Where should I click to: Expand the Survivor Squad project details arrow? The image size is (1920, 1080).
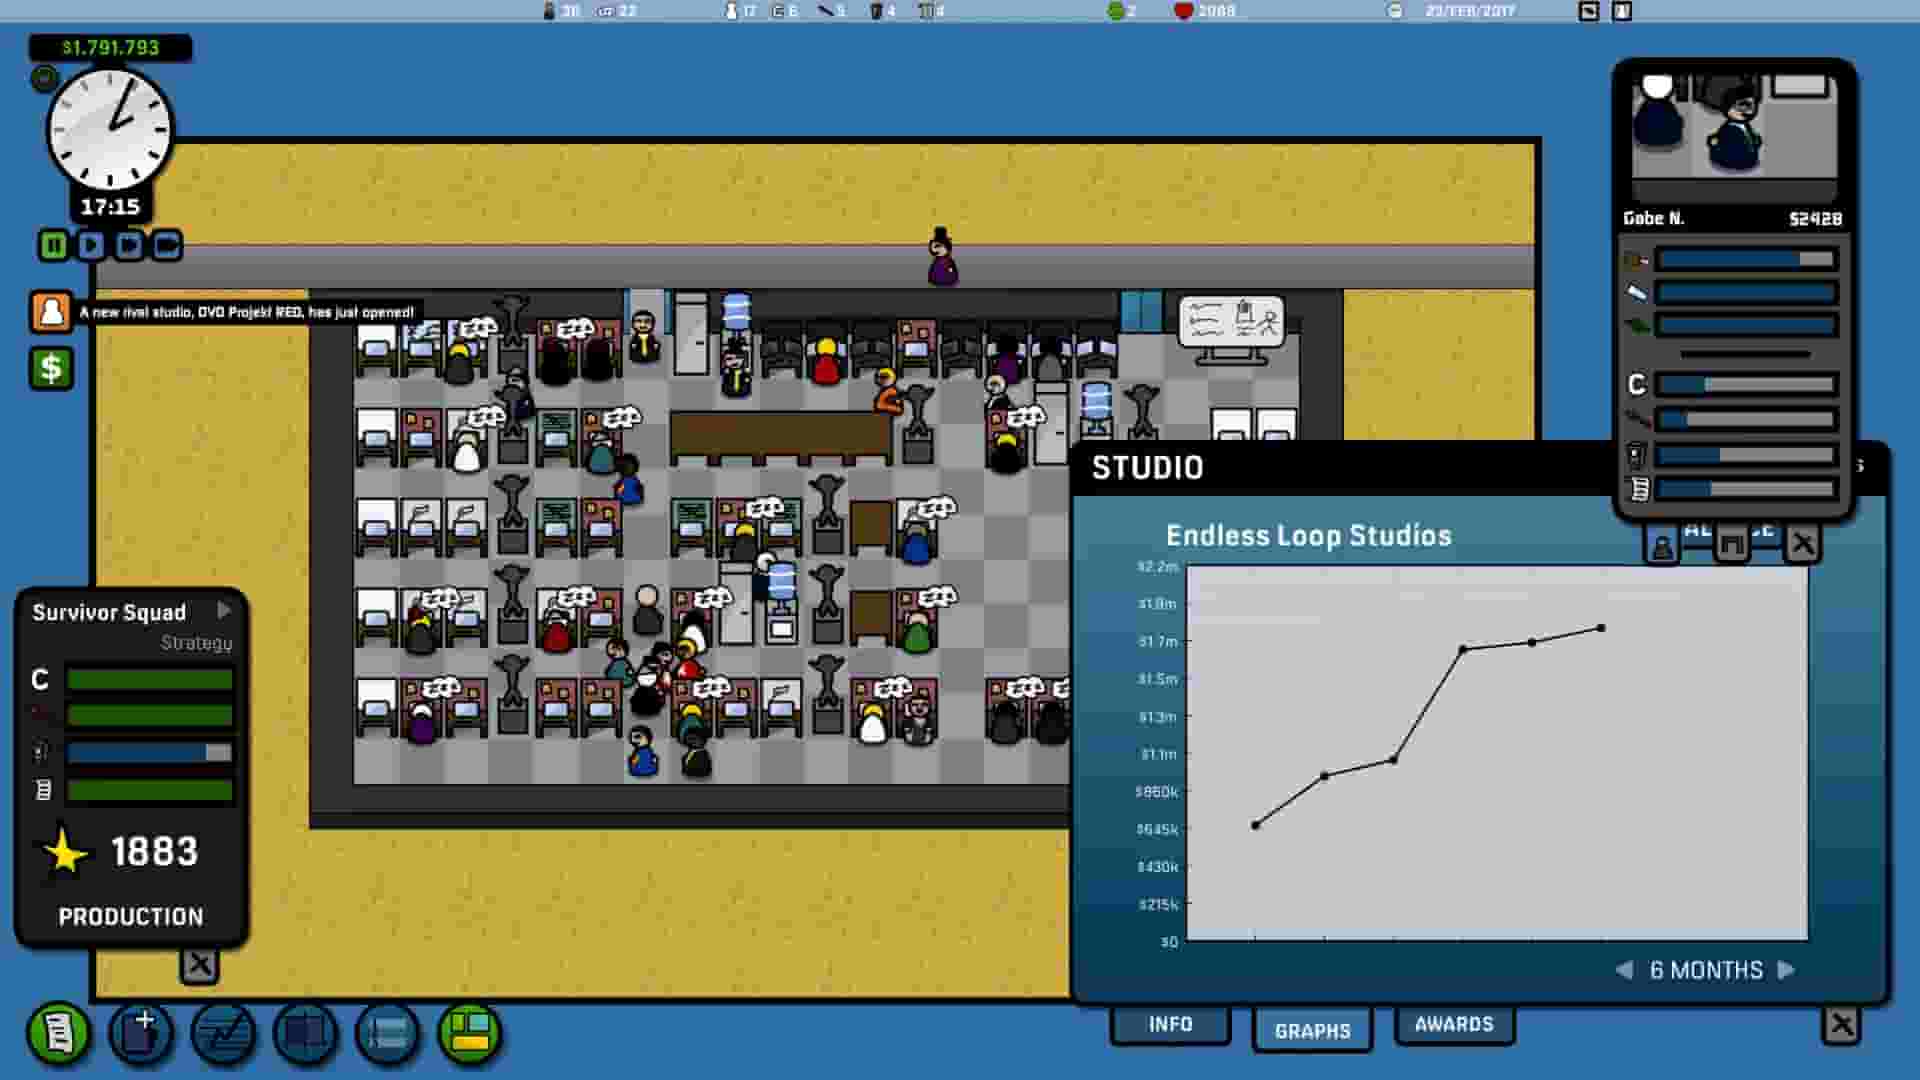tap(224, 611)
